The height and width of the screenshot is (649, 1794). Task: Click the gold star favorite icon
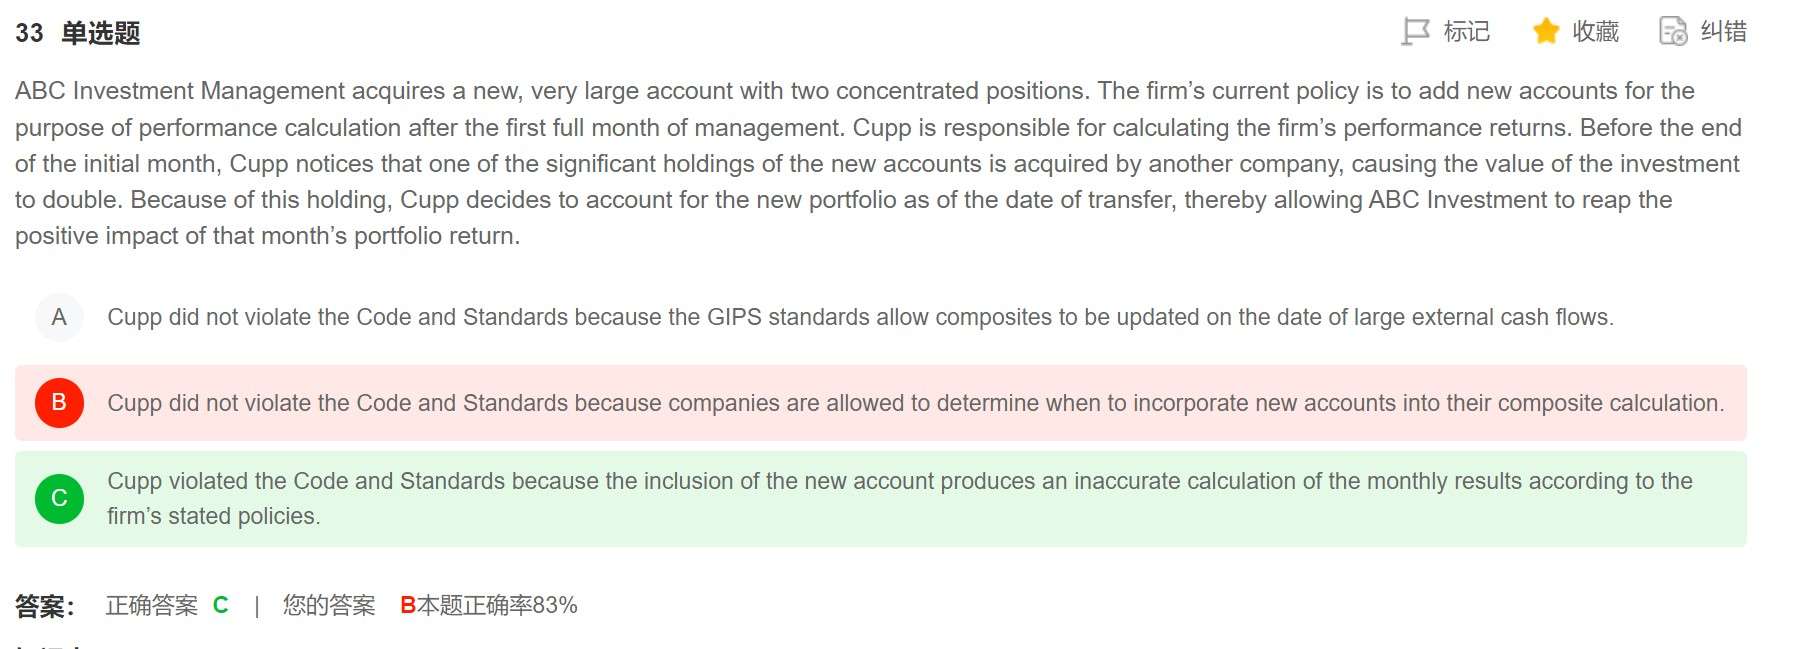1545,32
